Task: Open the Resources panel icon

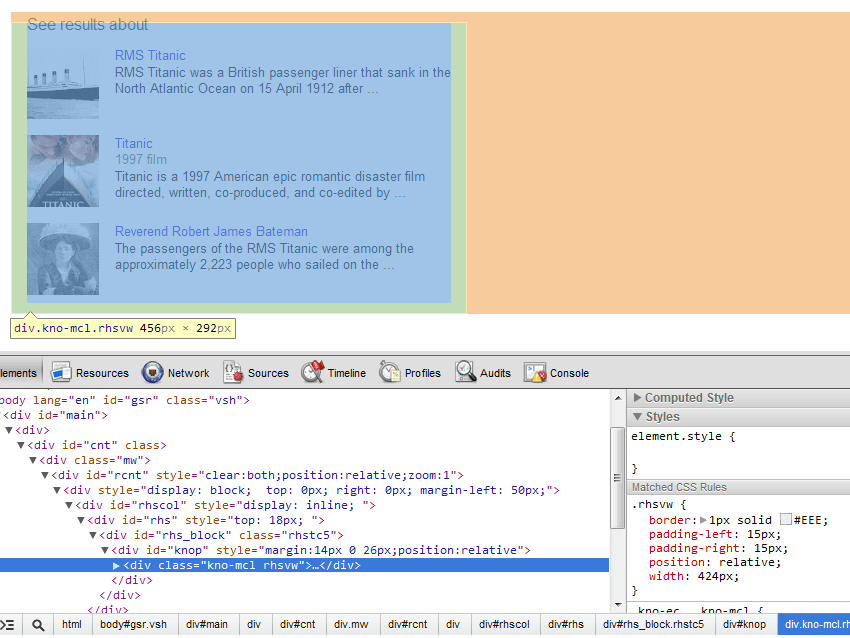Action: [x=61, y=372]
